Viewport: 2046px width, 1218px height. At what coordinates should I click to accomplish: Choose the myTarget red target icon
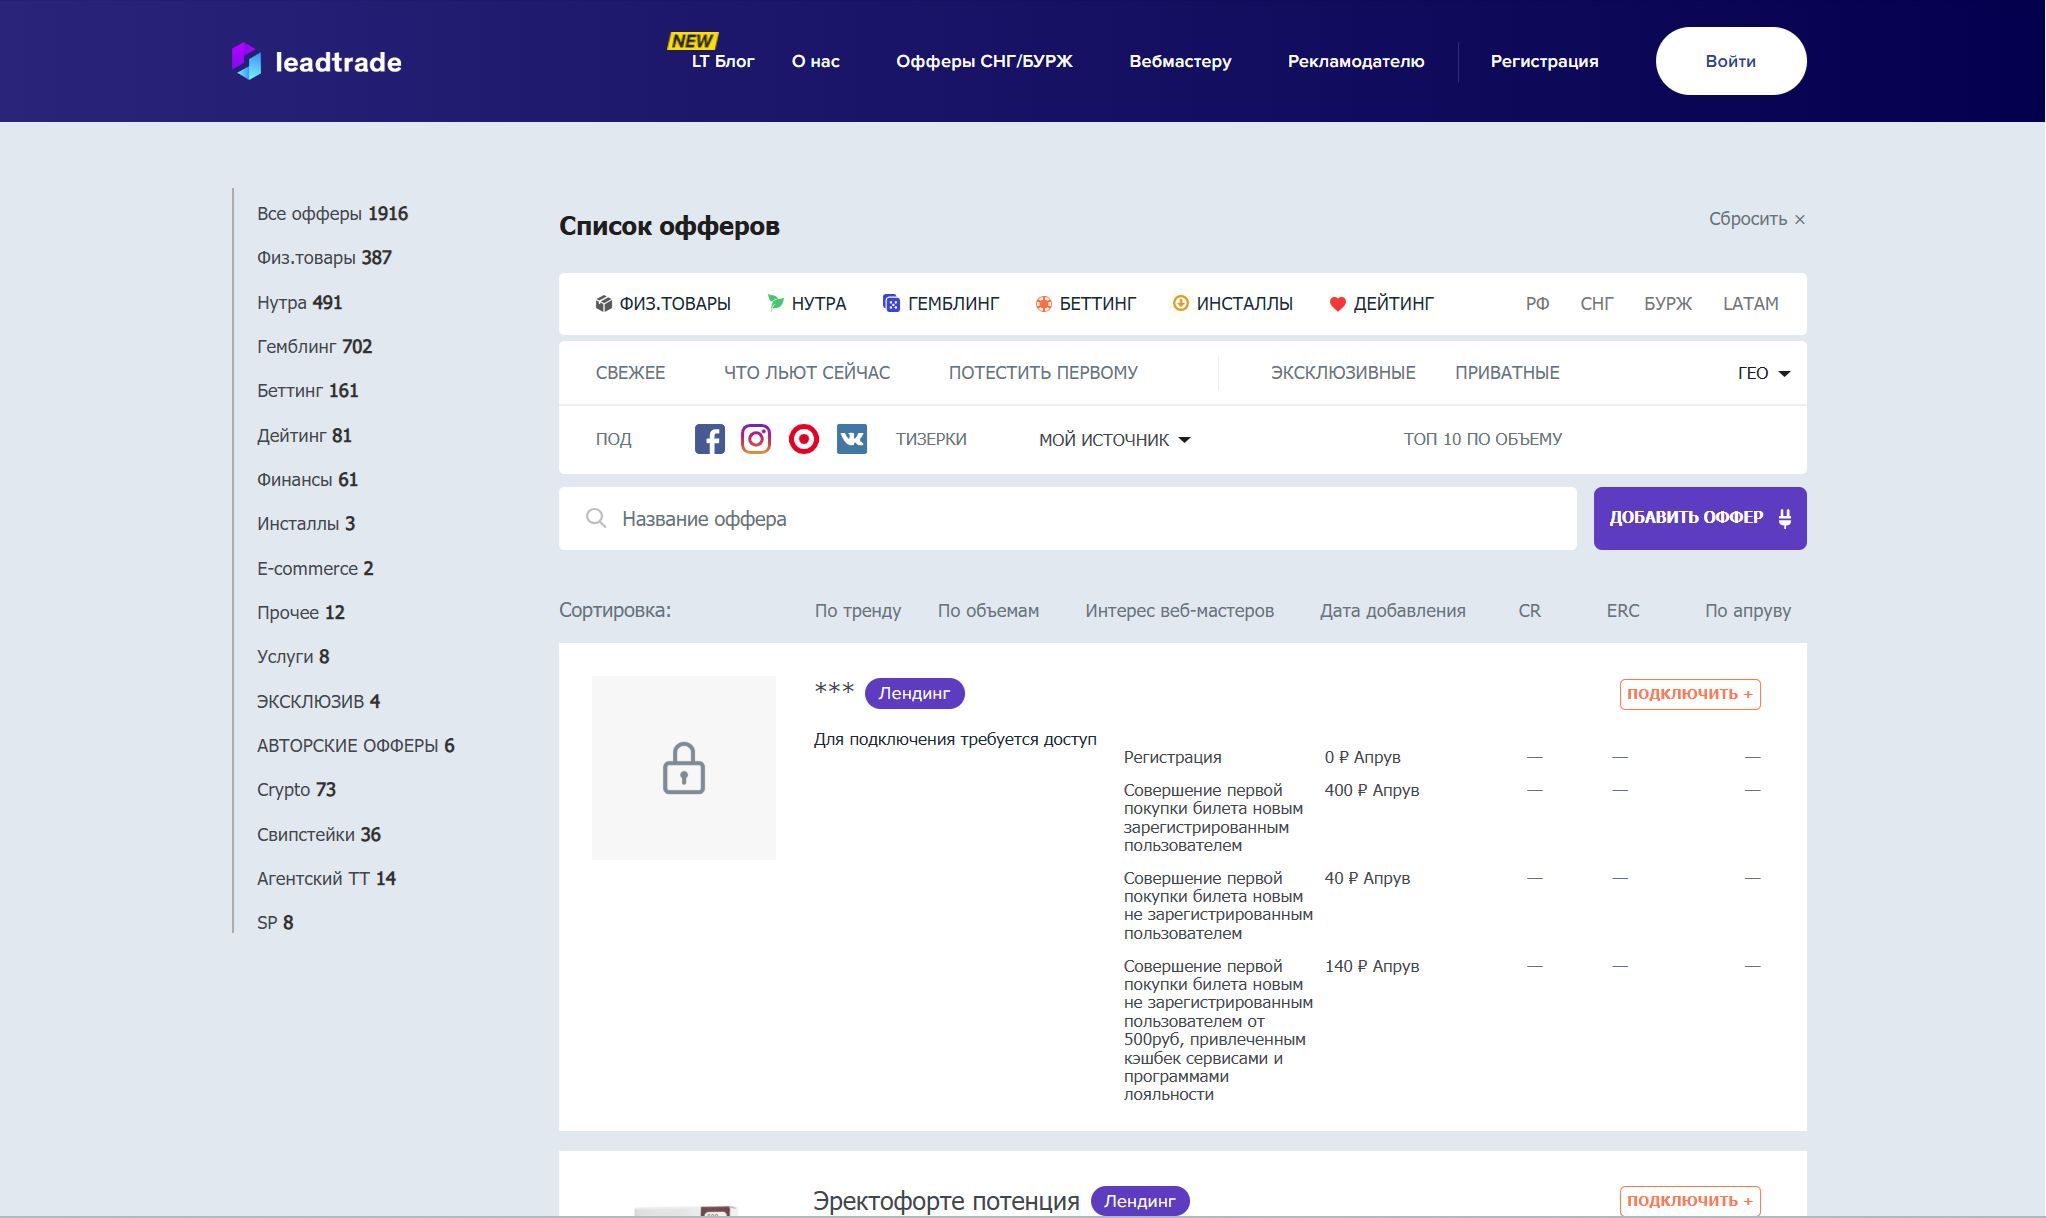click(804, 439)
